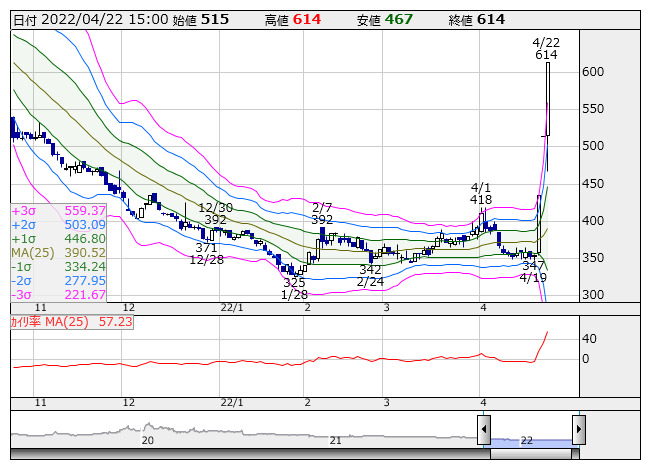This screenshot has width=653, height=470.
Task: Click the 12/28 371 low price marker
Action: [x=207, y=253]
